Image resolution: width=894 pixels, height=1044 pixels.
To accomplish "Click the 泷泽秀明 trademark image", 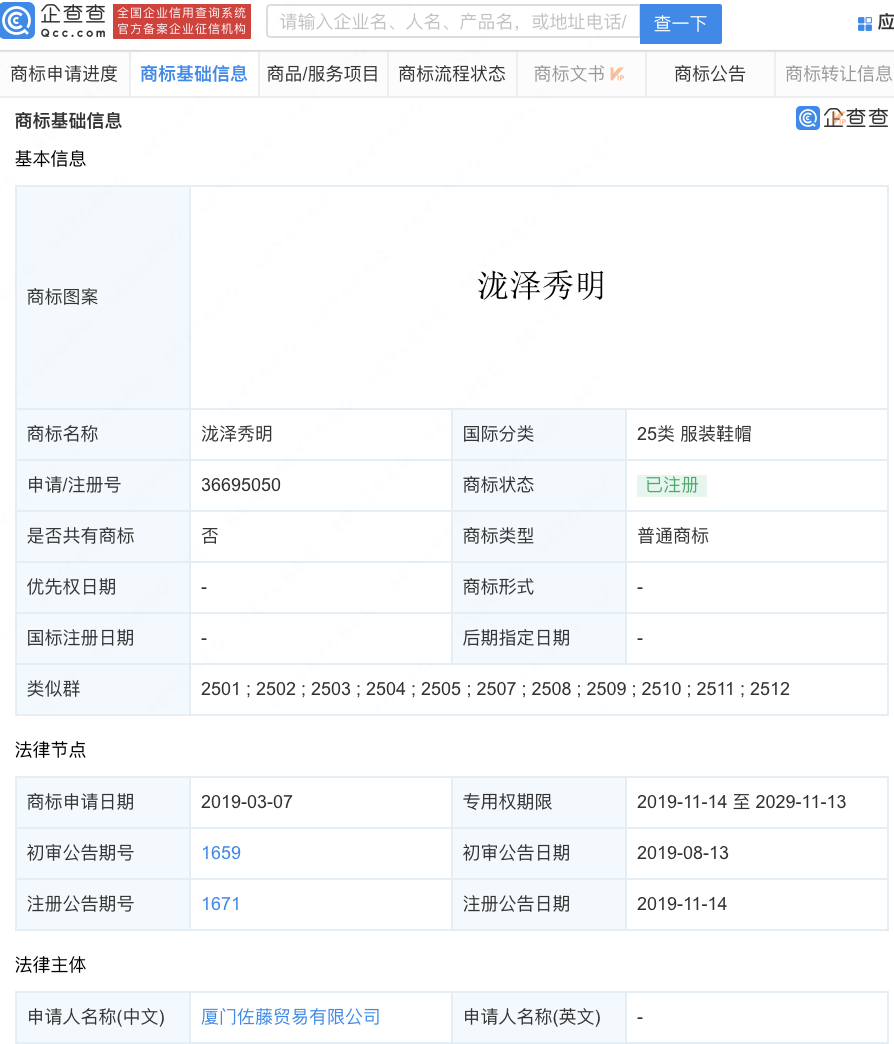I will coord(541,286).
